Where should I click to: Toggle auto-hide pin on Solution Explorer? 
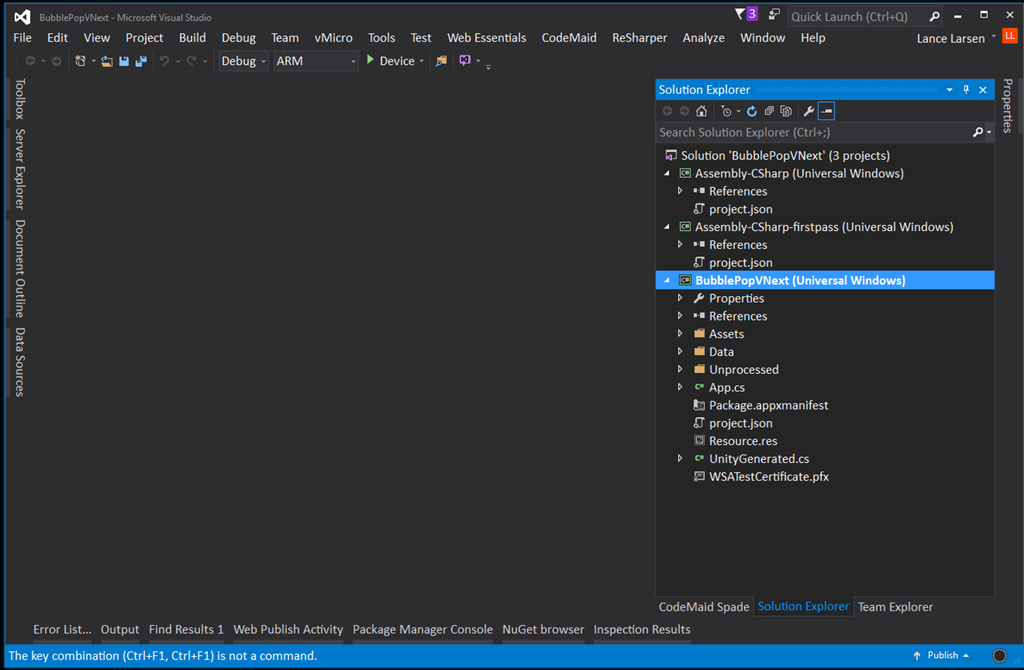coord(966,89)
